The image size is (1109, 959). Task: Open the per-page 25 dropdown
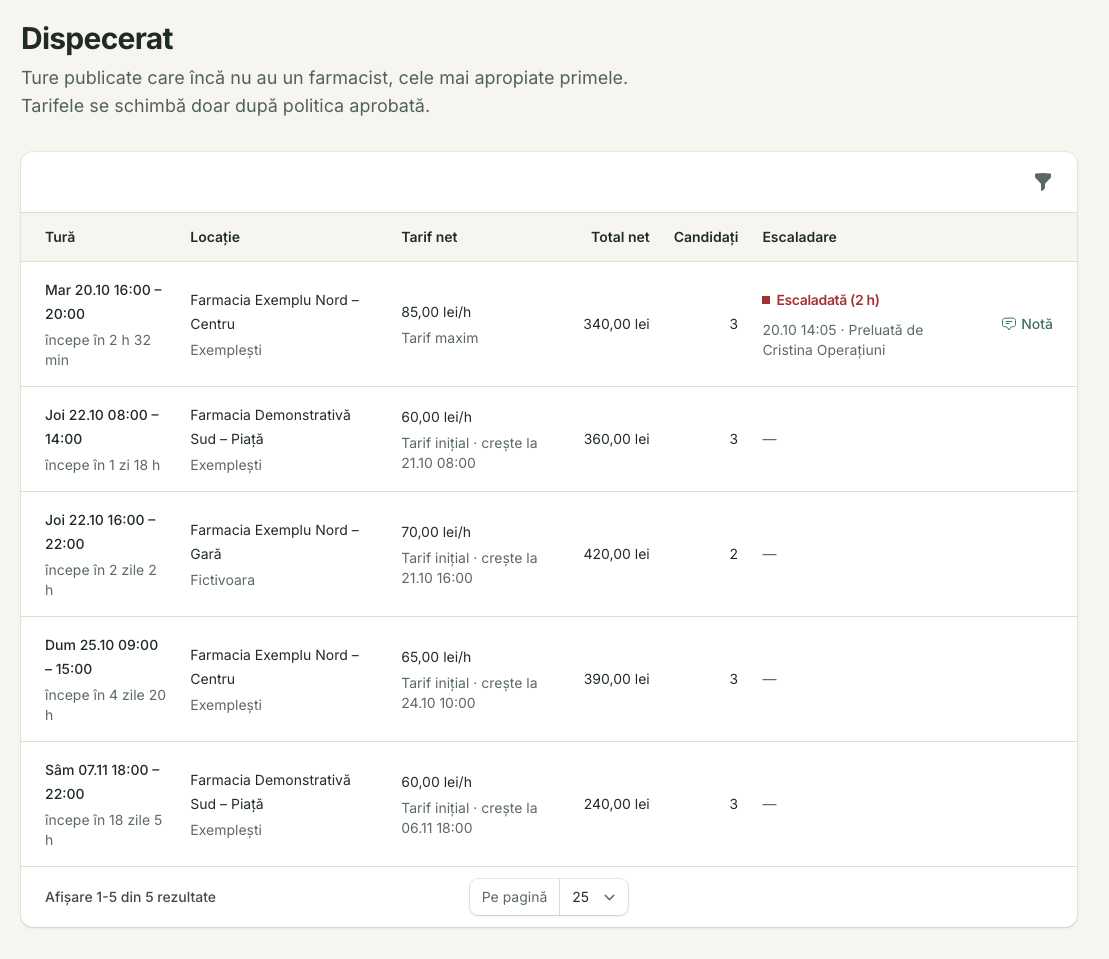pyautogui.click(x=593, y=897)
